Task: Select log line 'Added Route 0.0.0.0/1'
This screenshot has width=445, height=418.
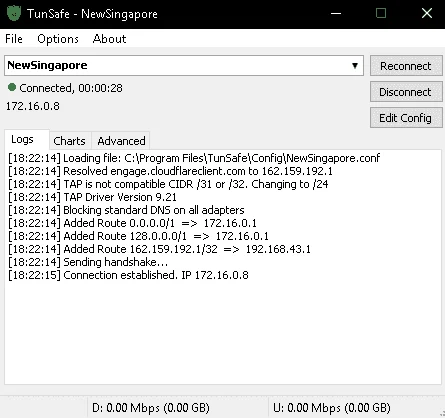Action: [132, 223]
